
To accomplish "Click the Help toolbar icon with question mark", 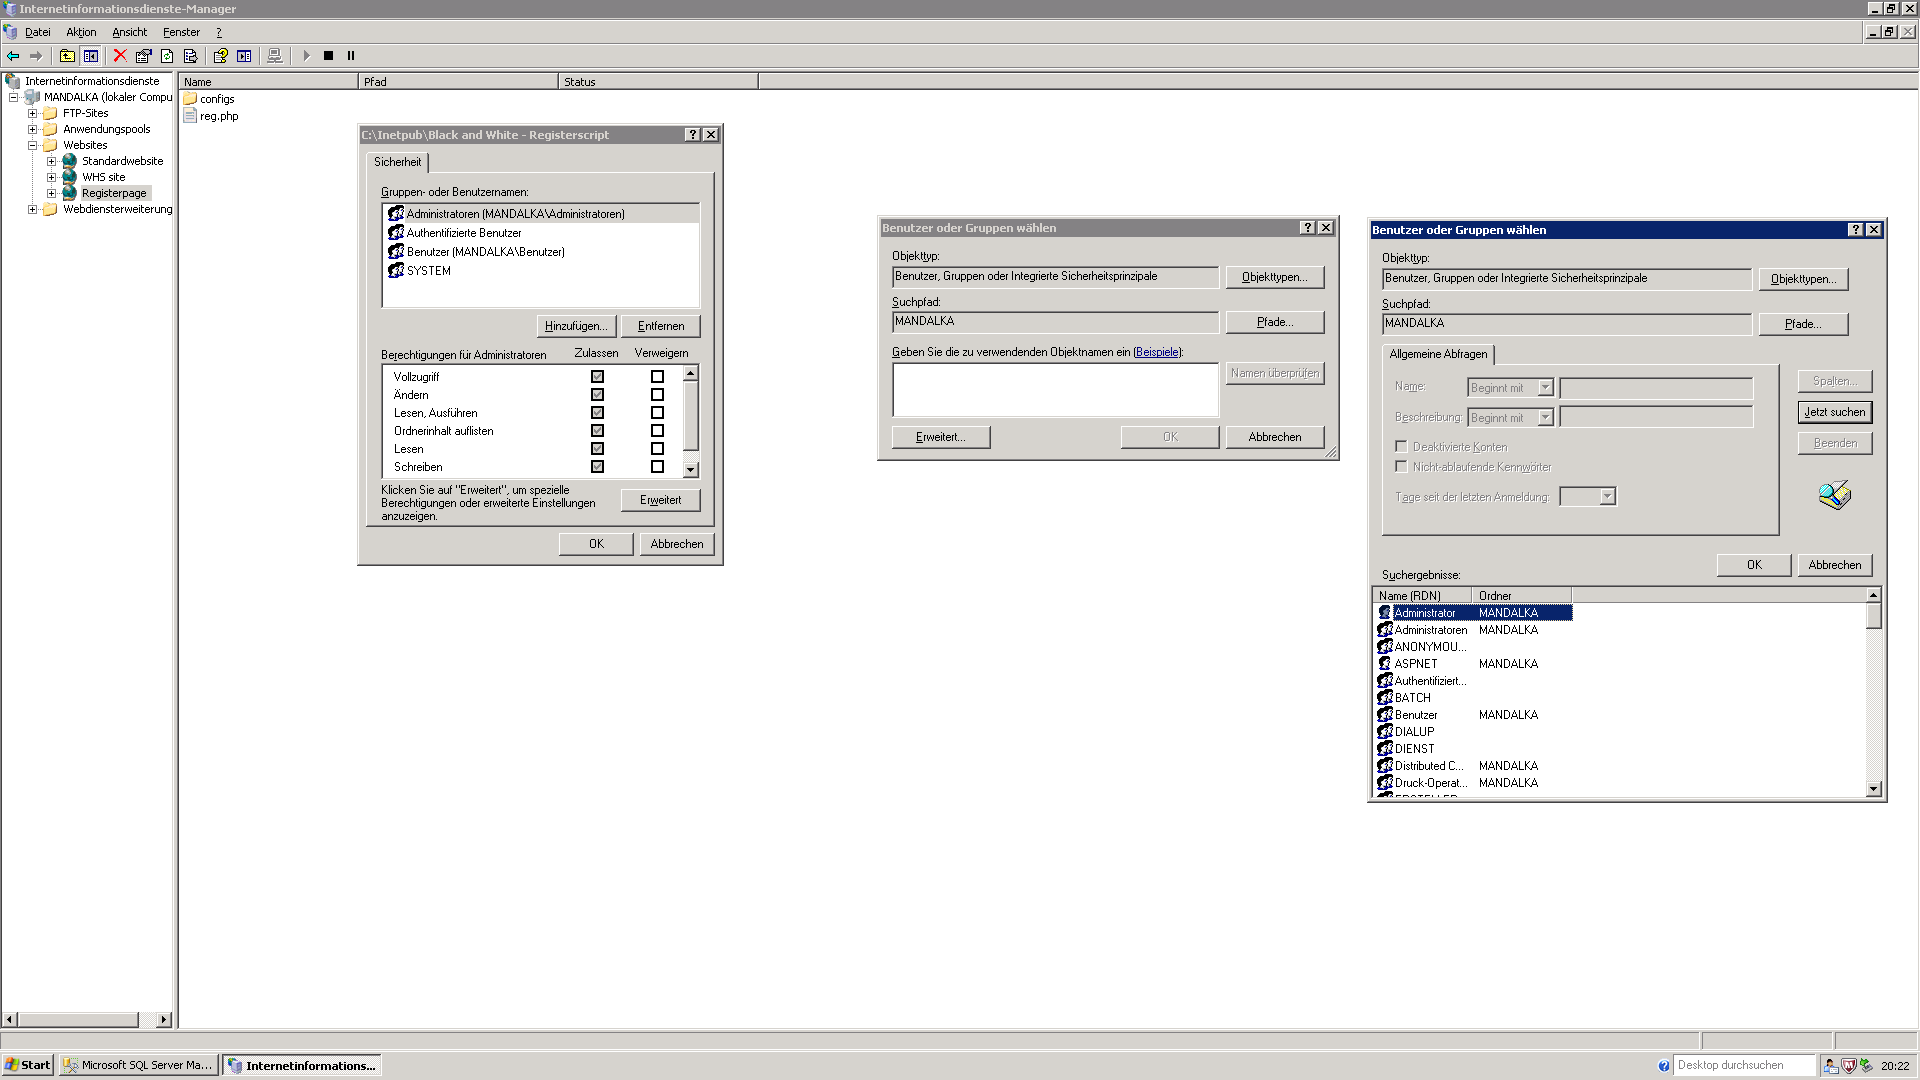I will coord(220,56).
